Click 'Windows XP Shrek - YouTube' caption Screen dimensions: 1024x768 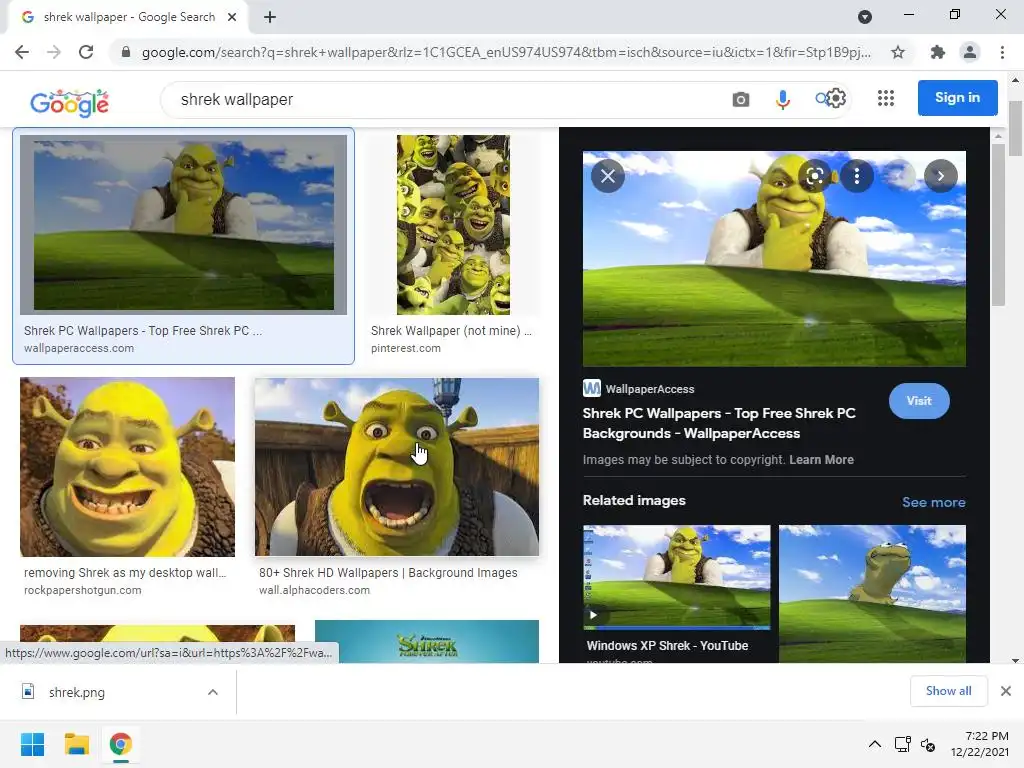[x=667, y=645]
